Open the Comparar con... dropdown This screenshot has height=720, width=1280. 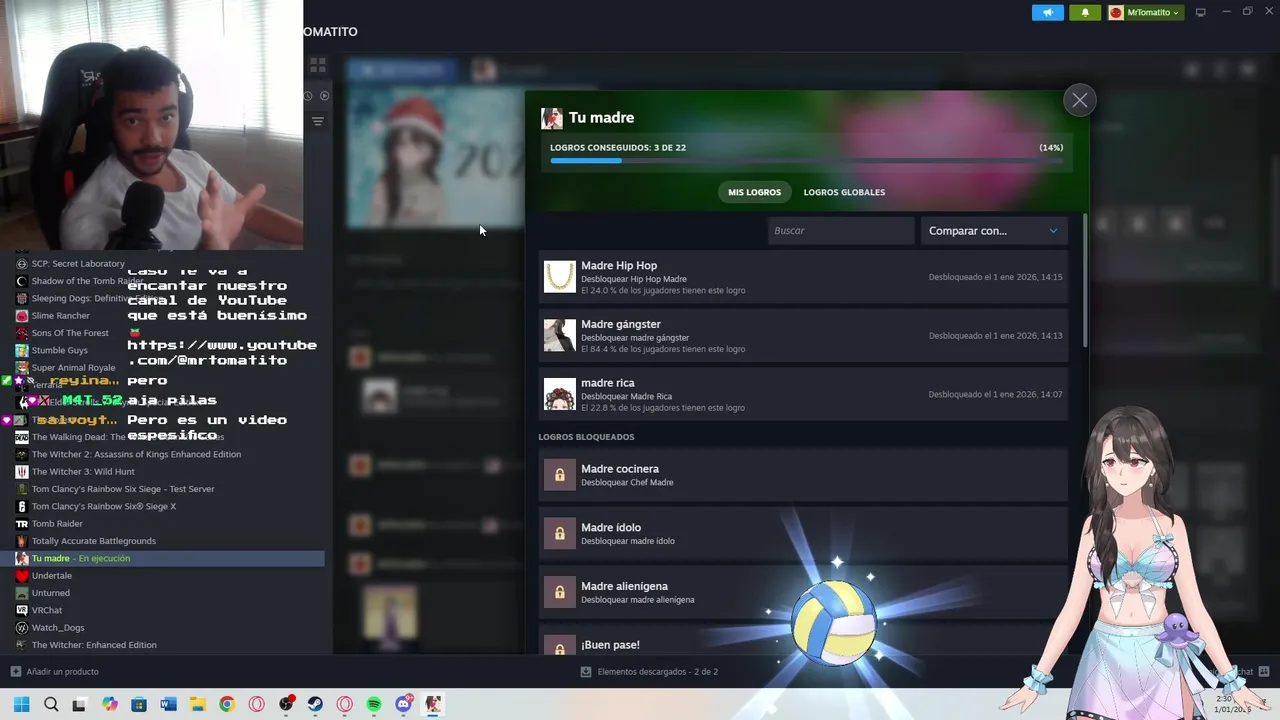tap(993, 231)
